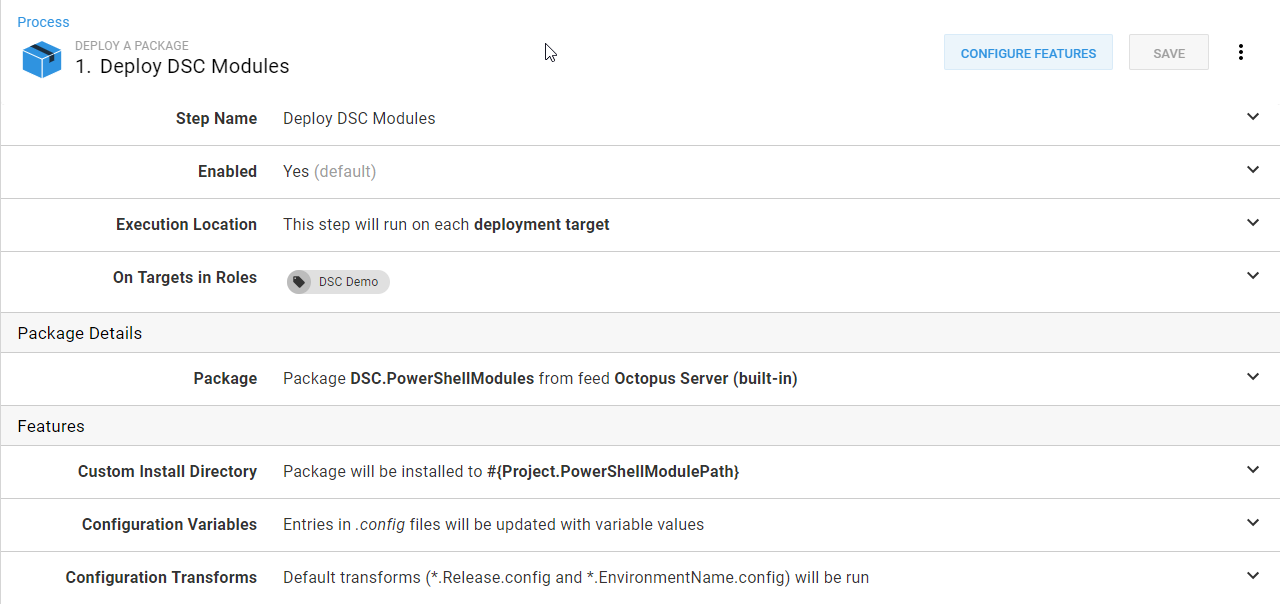Click the Package Details section header
Viewport: 1280px width, 604px height.
80,333
